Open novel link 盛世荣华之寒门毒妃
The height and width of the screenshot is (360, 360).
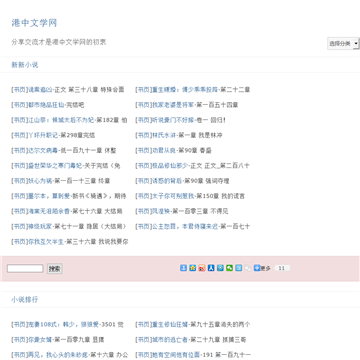click(55, 165)
